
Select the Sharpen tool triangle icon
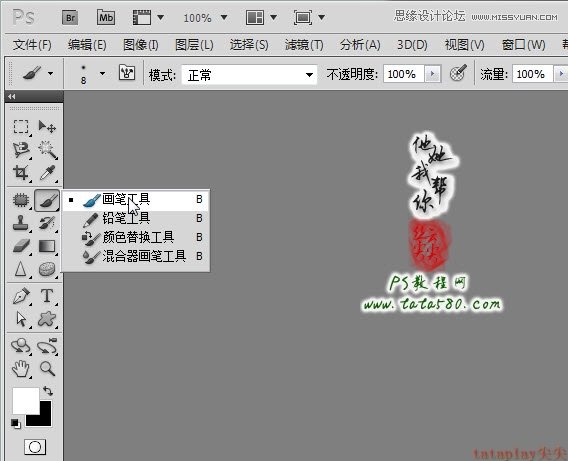pos(21,269)
